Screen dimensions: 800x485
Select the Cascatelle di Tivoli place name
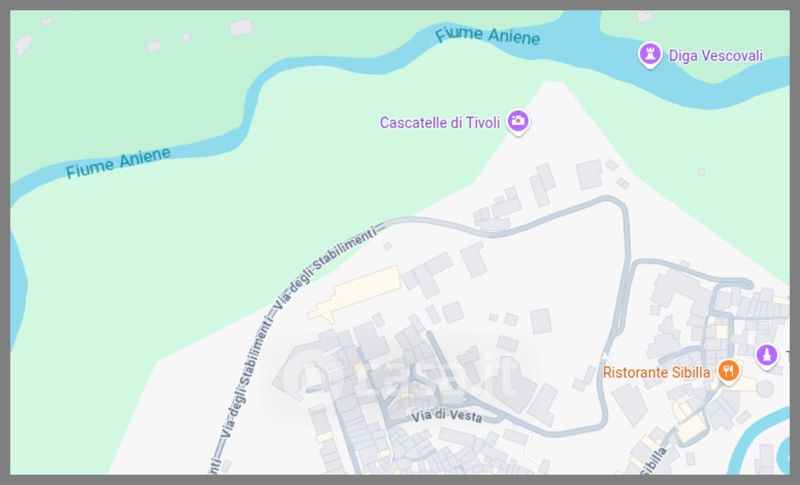click(x=440, y=123)
